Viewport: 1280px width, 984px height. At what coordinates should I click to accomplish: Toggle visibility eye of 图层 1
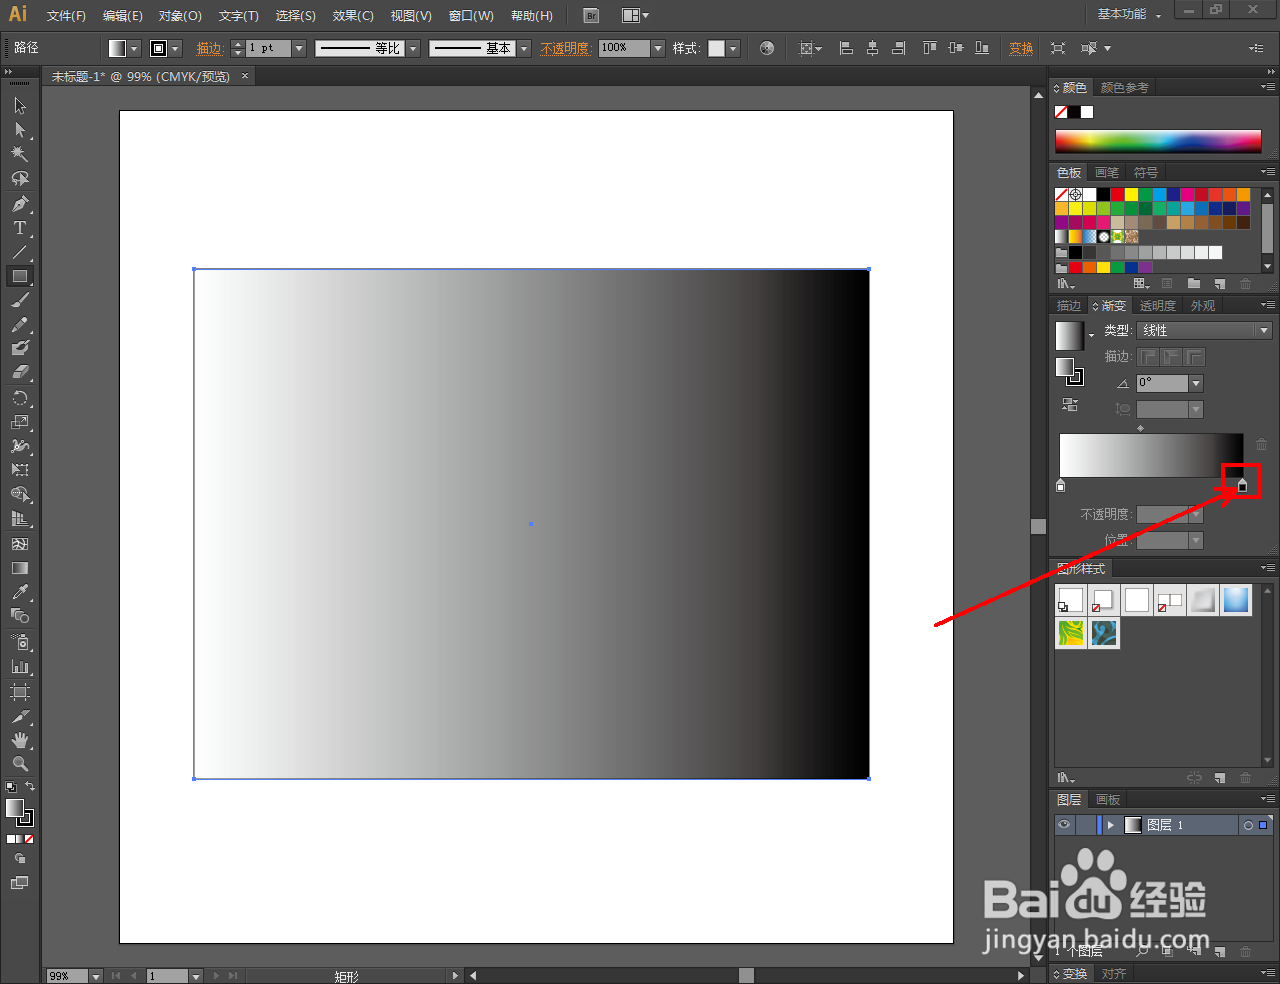[1064, 825]
